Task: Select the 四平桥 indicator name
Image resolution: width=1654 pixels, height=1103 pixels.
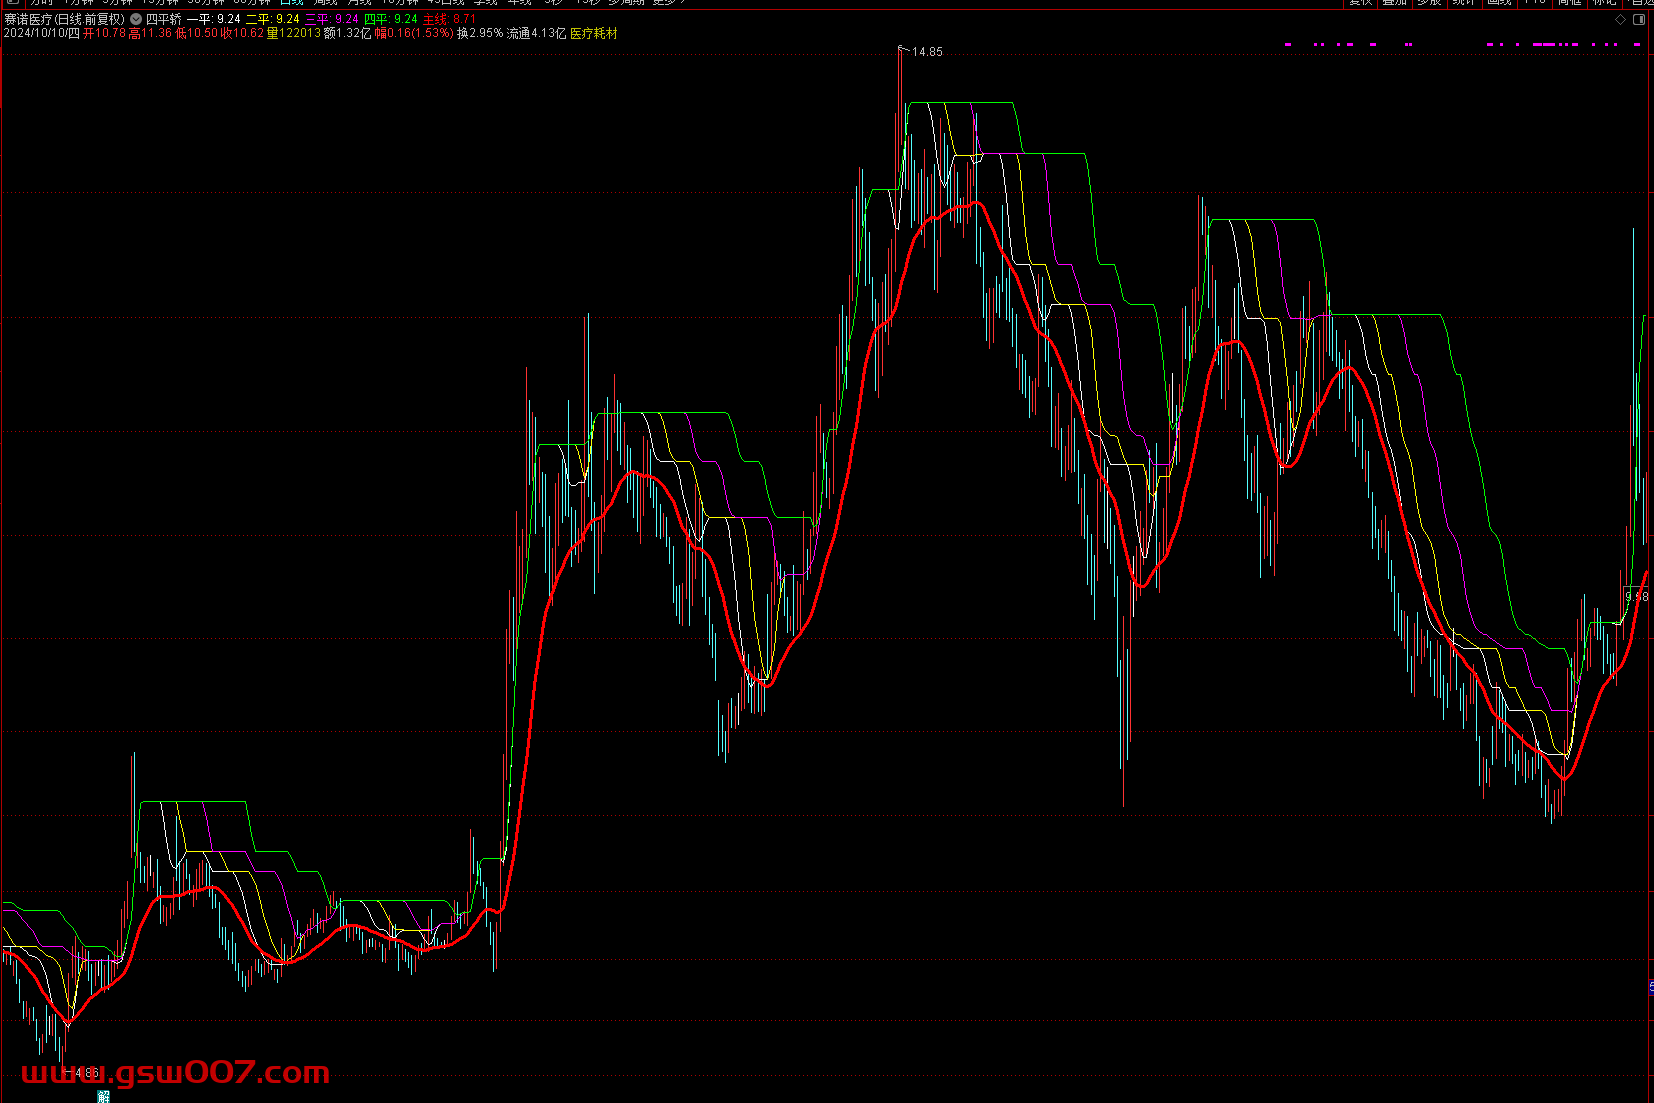Action: coord(164,19)
